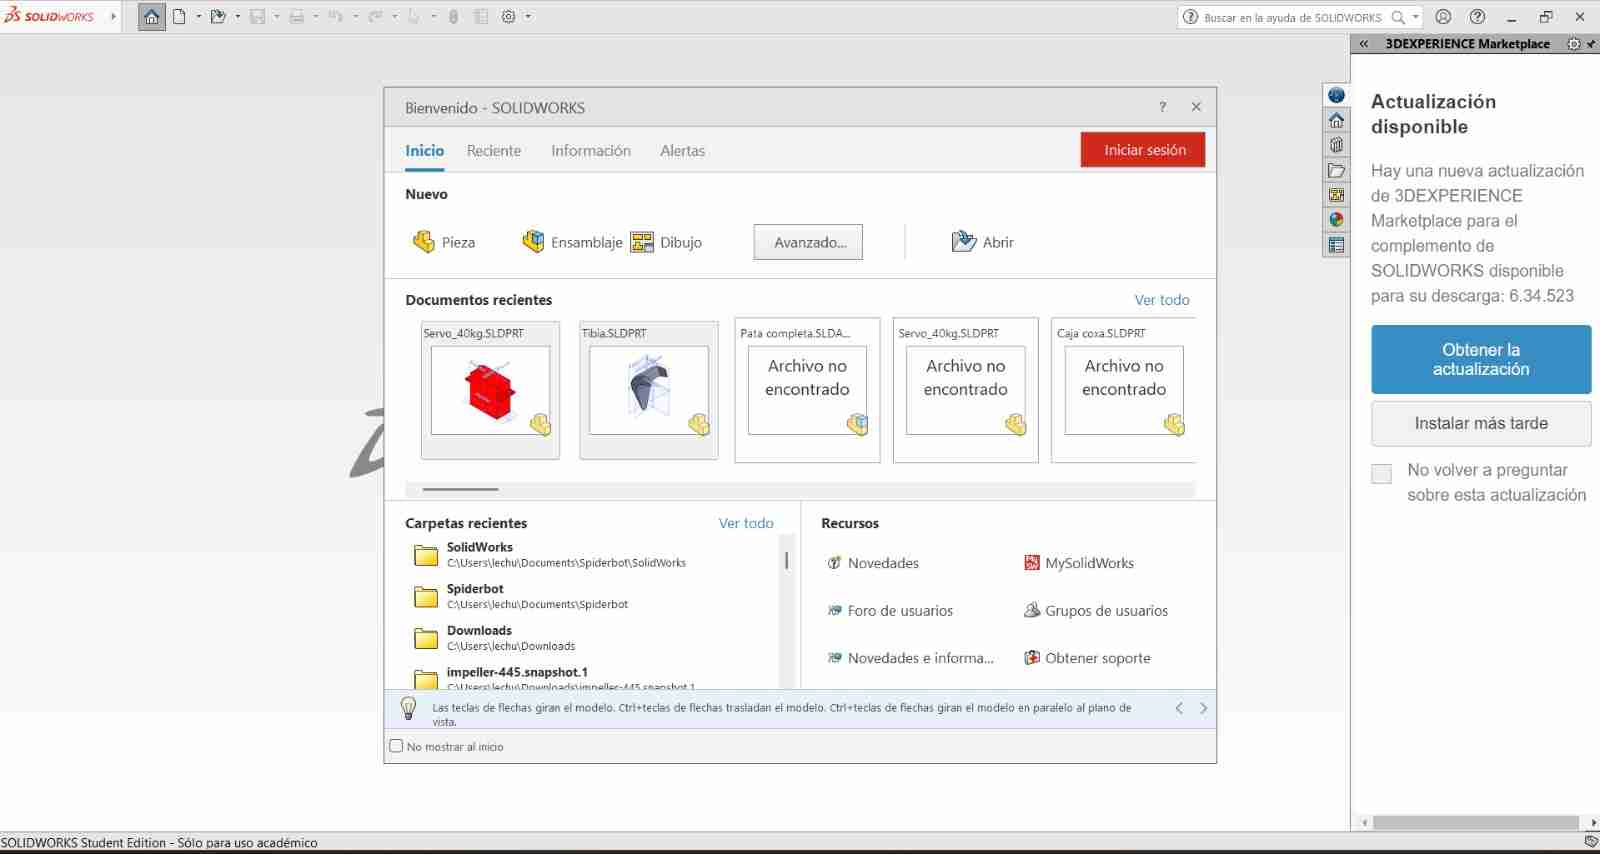Image resolution: width=1600 pixels, height=854 pixels.
Task: Click the recent folders vertical scrollbar
Action: [x=787, y=560]
